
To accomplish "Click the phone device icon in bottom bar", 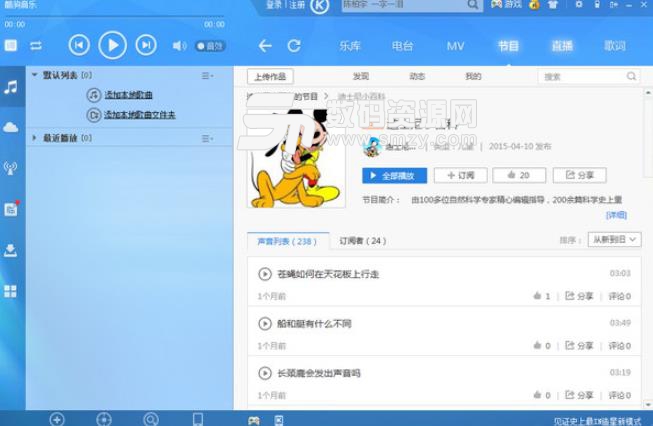I will click(x=198, y=419).
